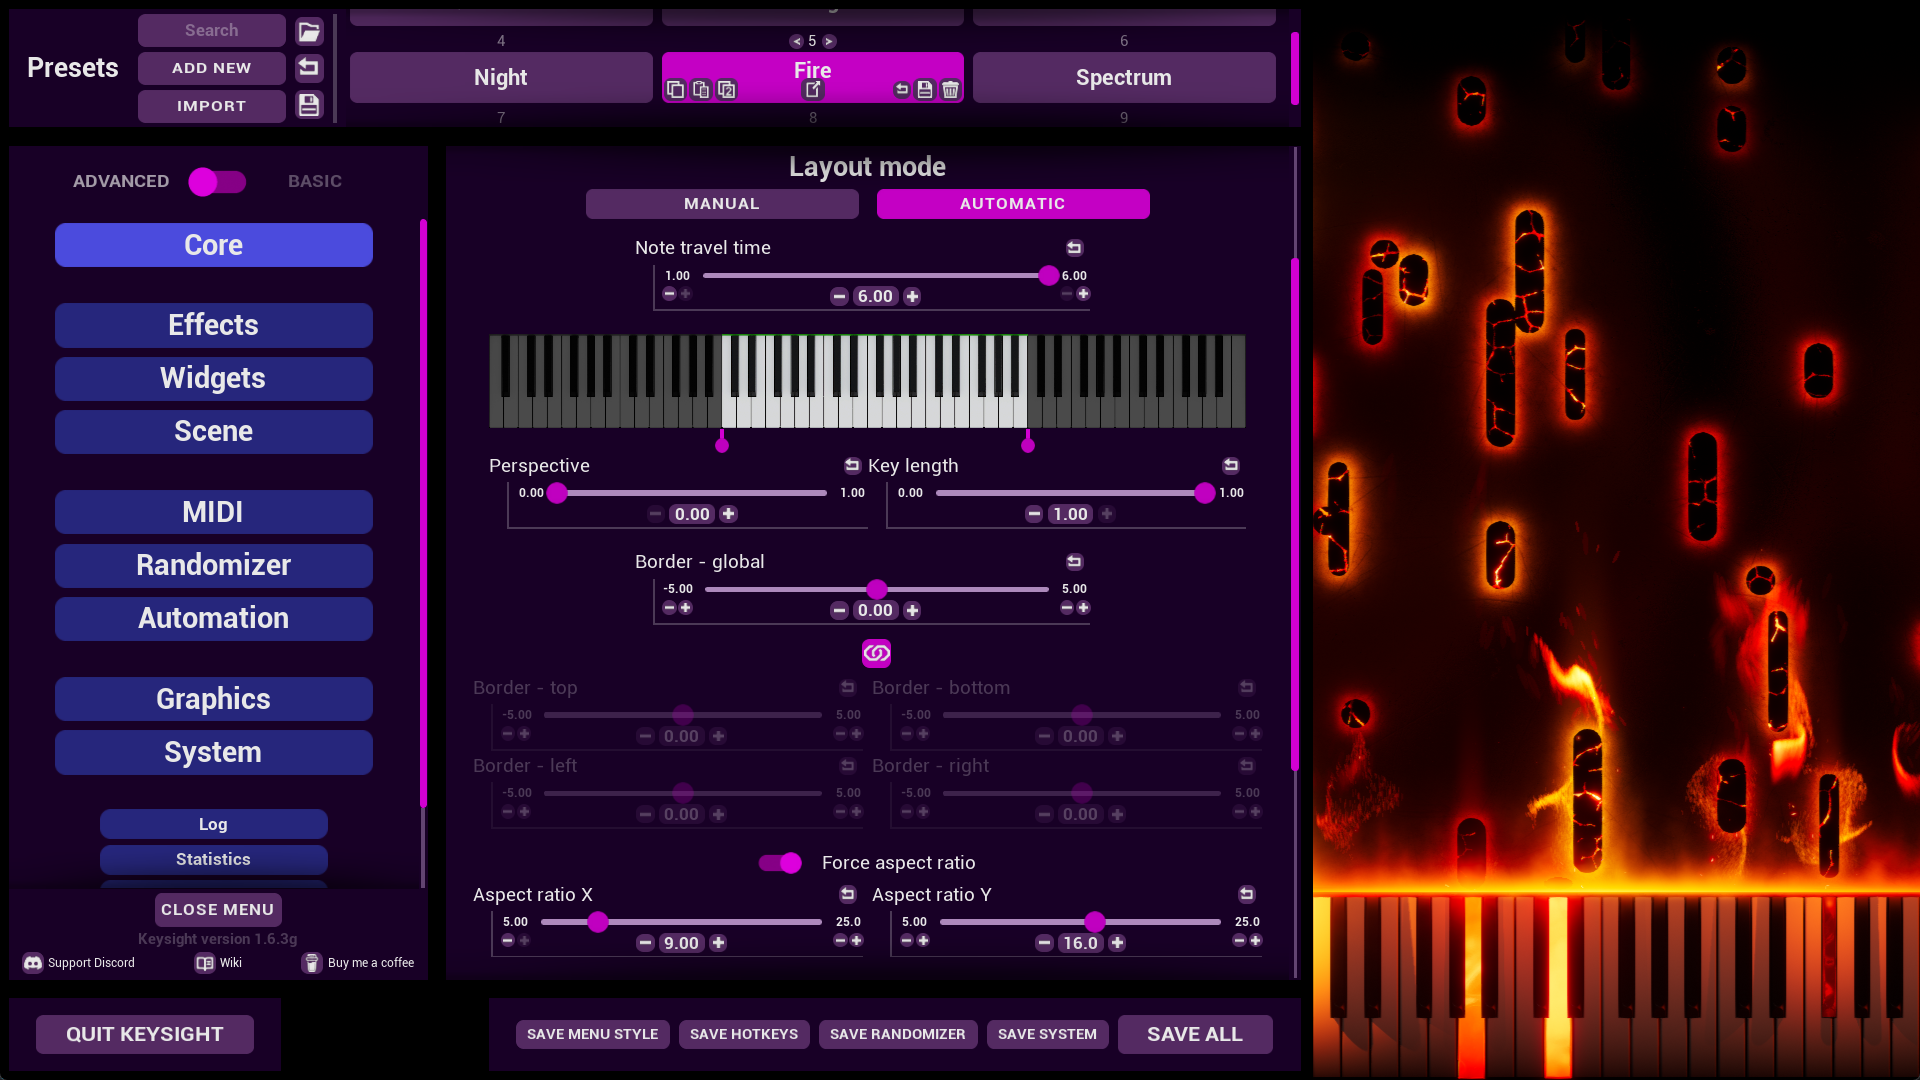Open the Widgets section

214,378
